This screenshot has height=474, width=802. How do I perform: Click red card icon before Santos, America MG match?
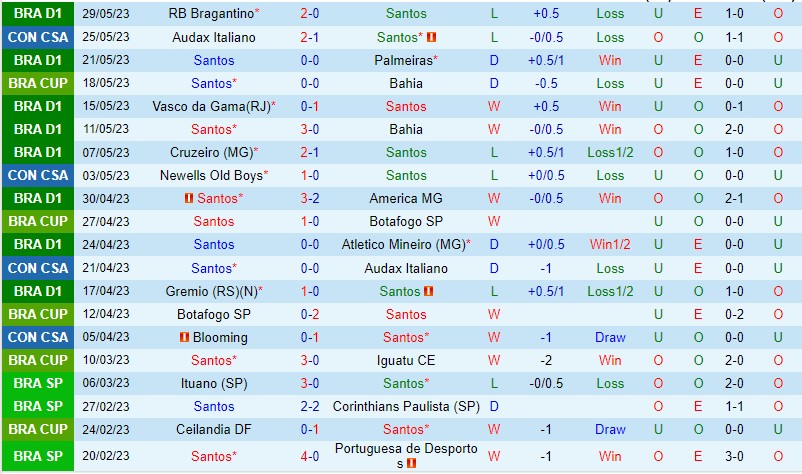point(187,198)
